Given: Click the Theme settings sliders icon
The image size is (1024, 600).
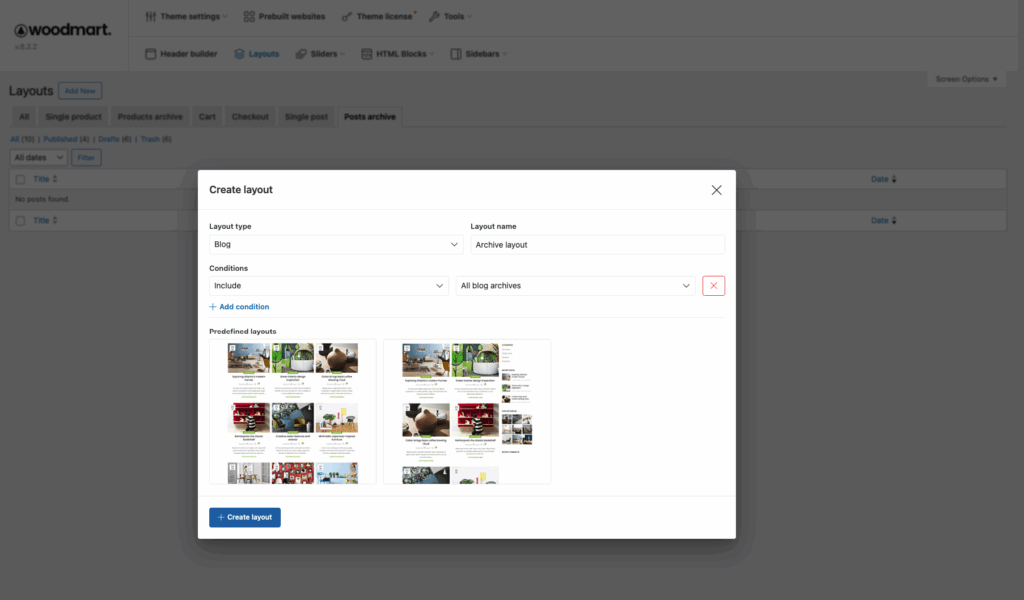Looking at the screenshot, I should [x=151, y=16].
